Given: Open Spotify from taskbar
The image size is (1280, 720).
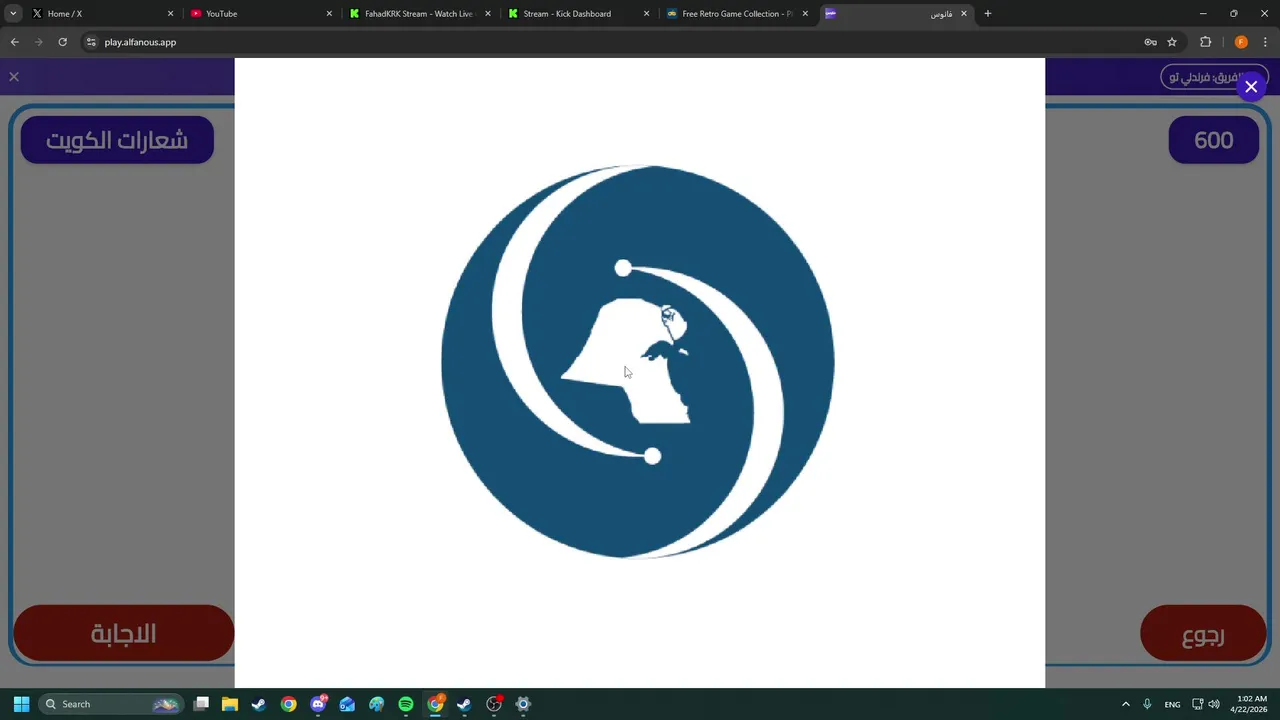Looking at the screenshot, I should (x=405, y=704).
